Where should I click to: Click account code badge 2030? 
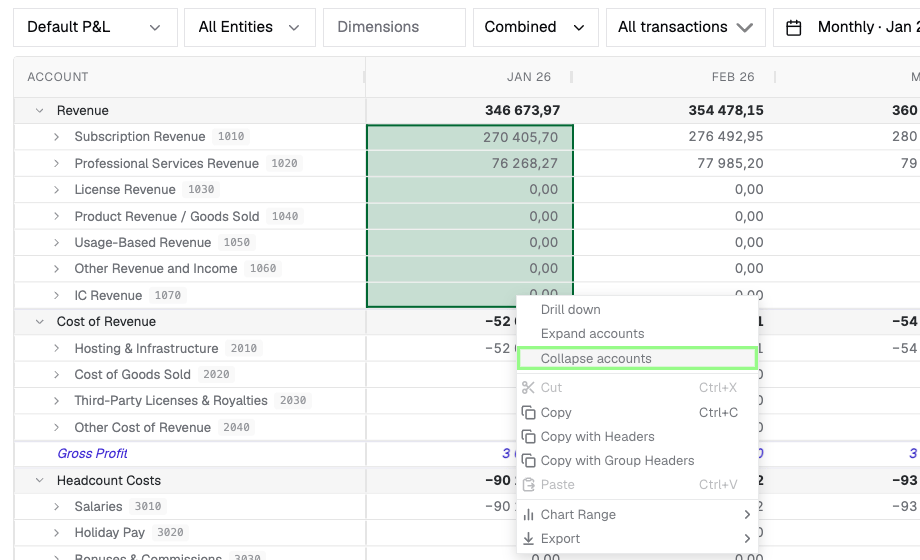click(x=293, y=401)
